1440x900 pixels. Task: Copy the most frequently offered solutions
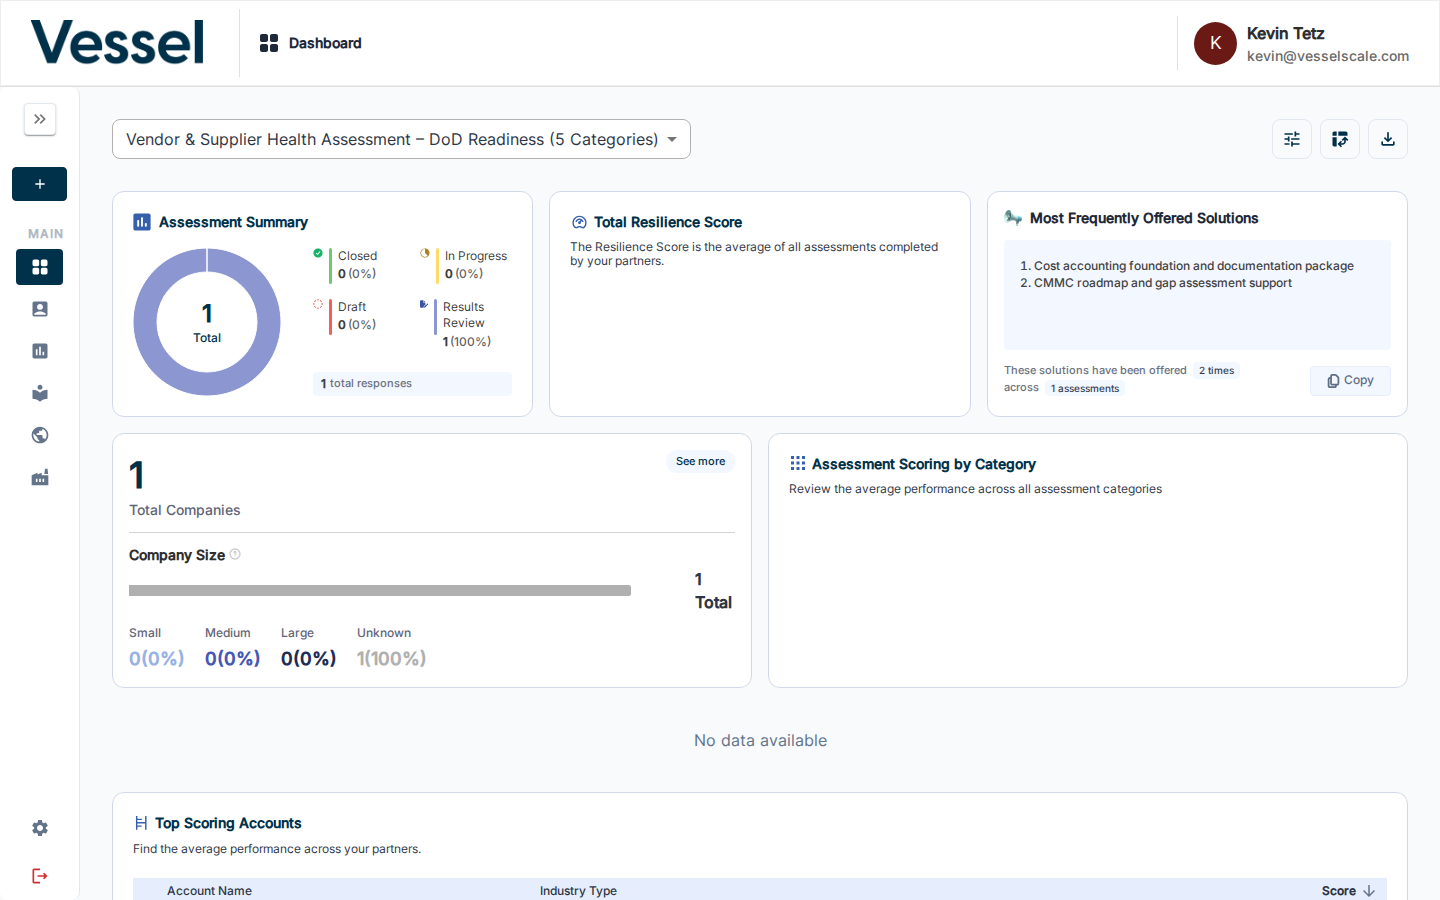[1350, 380]
